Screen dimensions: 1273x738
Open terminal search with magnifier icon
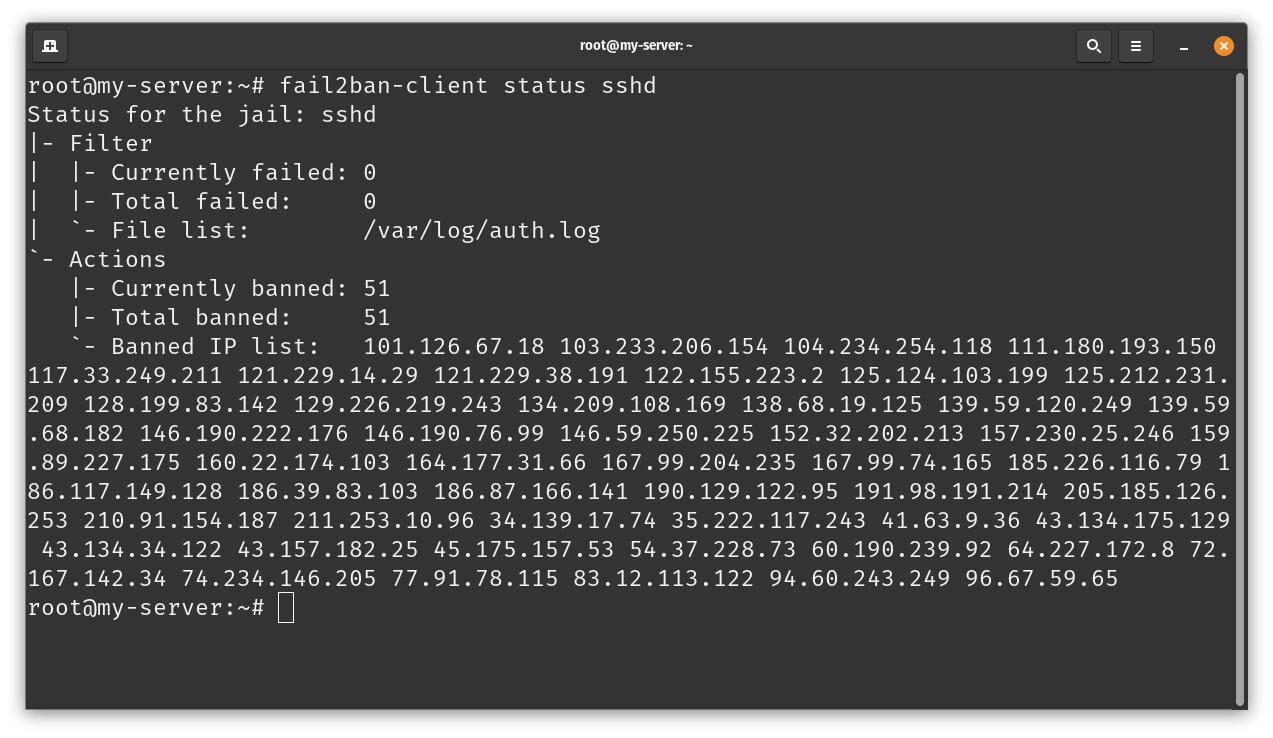(1093, 46)
